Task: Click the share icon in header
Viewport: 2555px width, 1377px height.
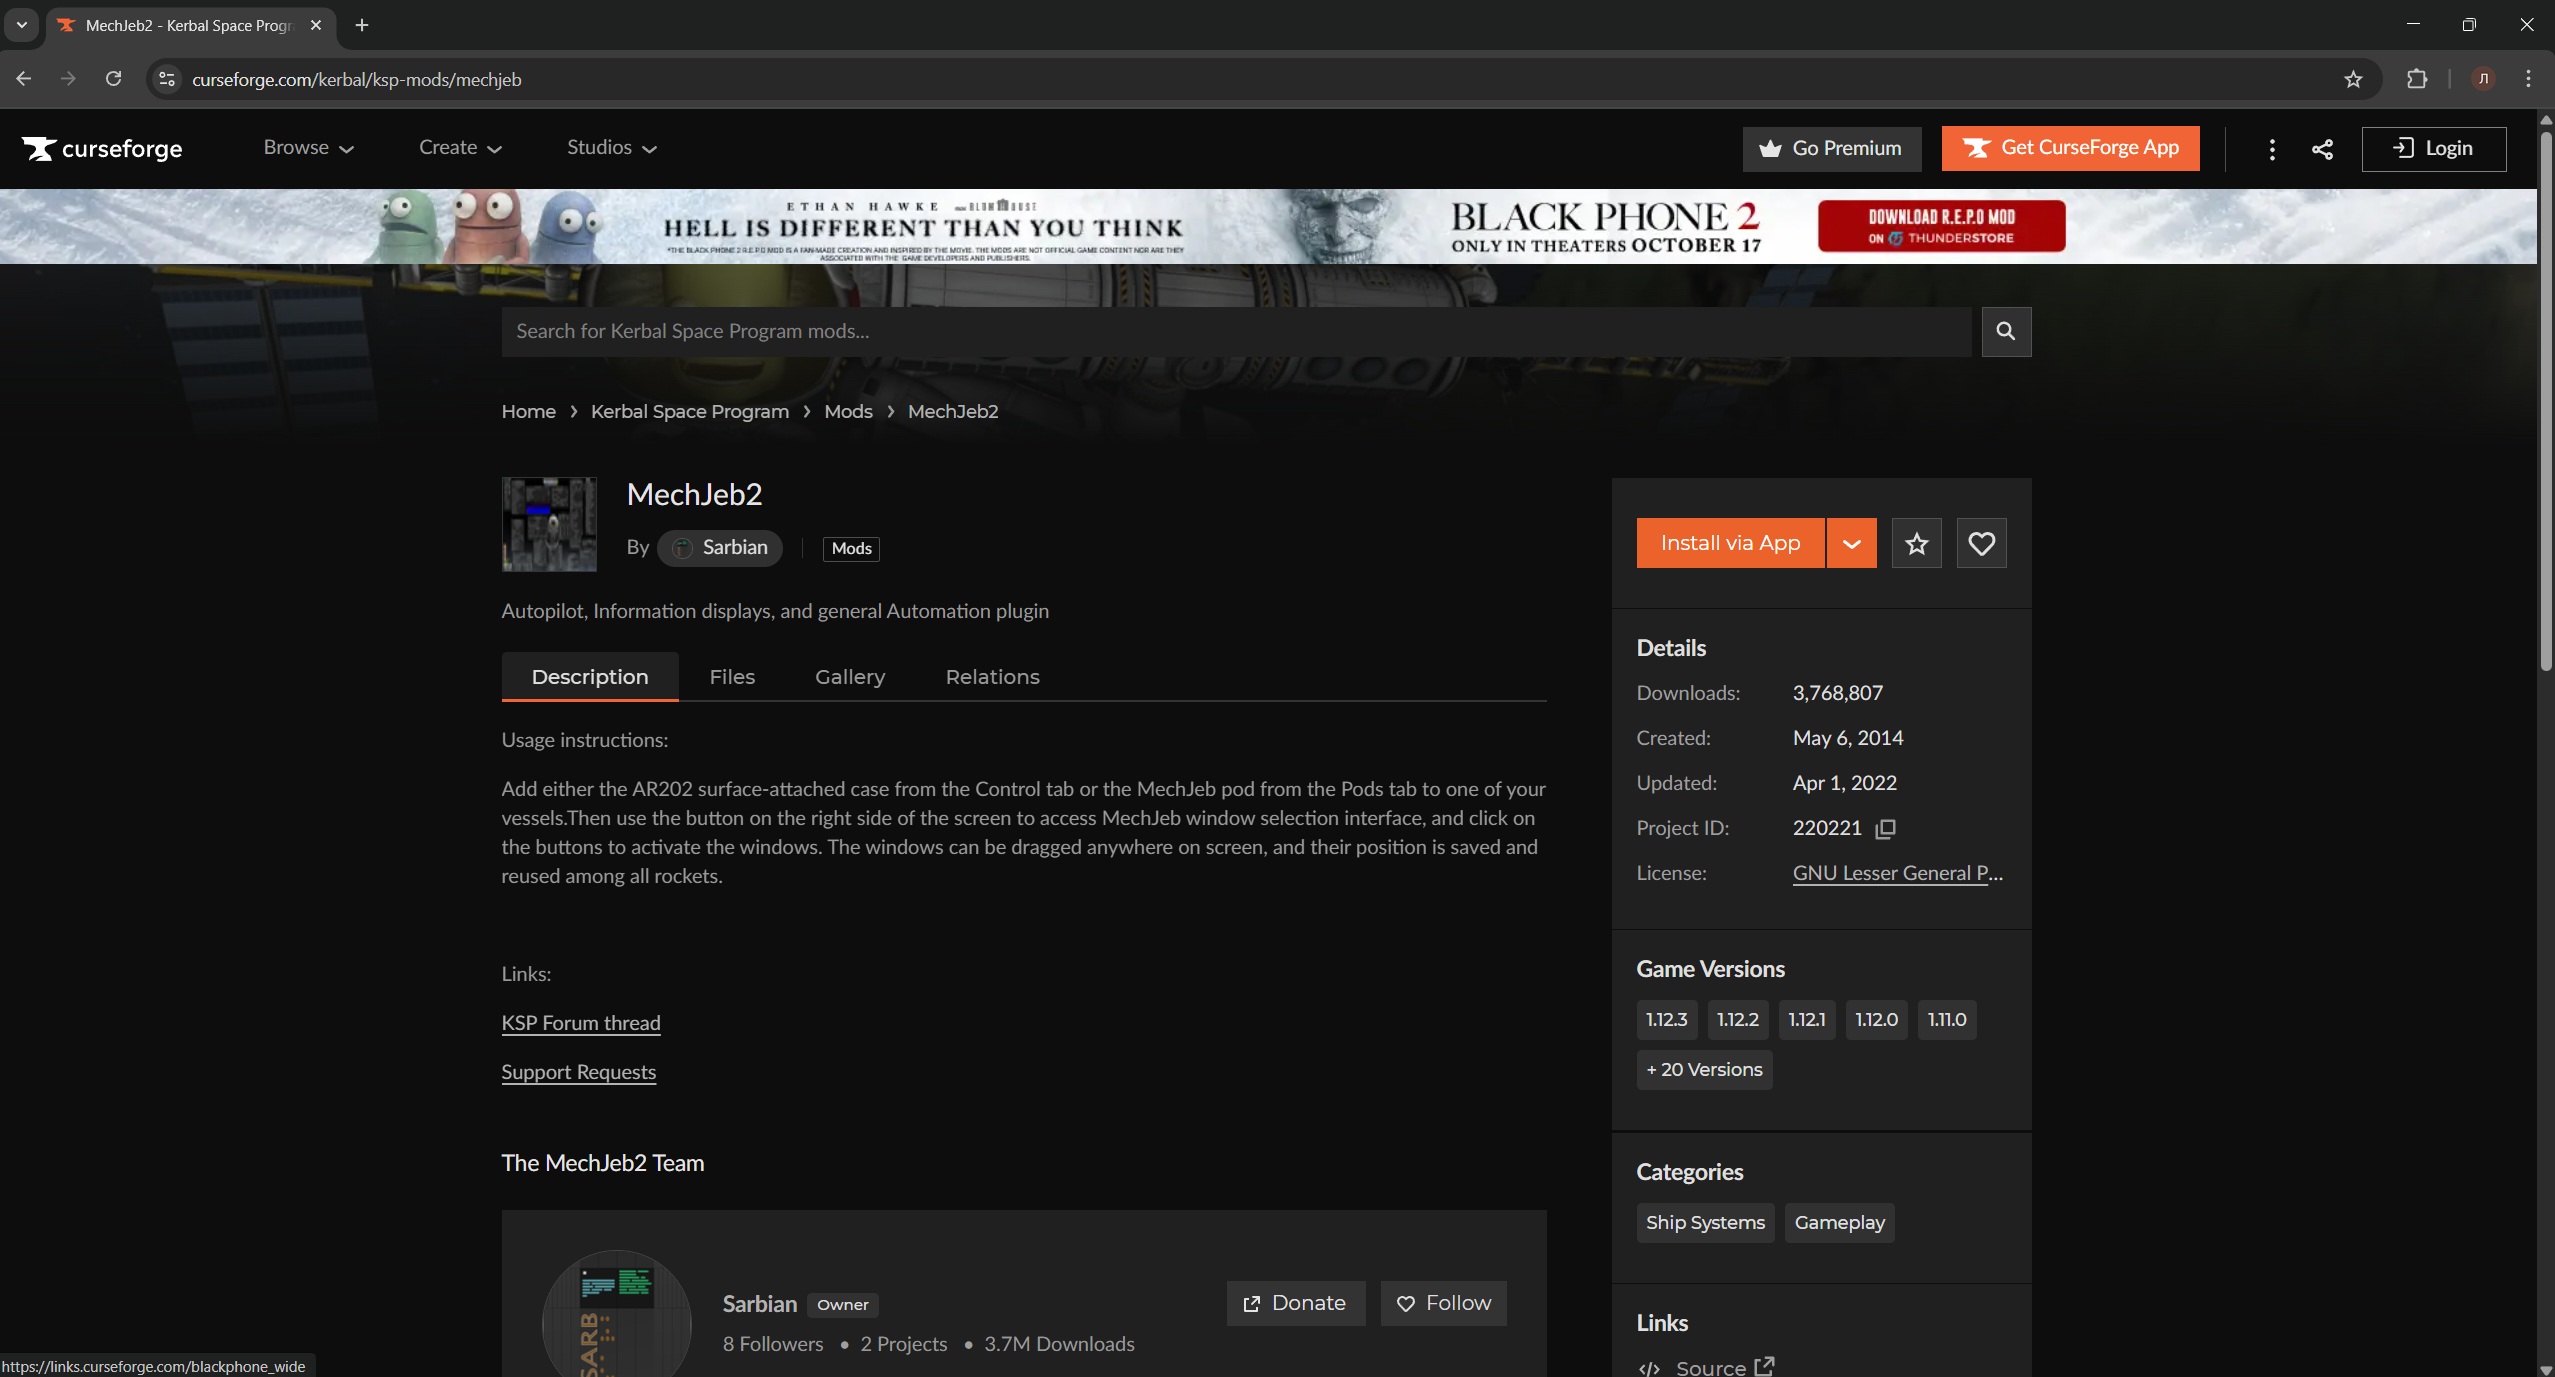Action: click(x=2322, y=149)
